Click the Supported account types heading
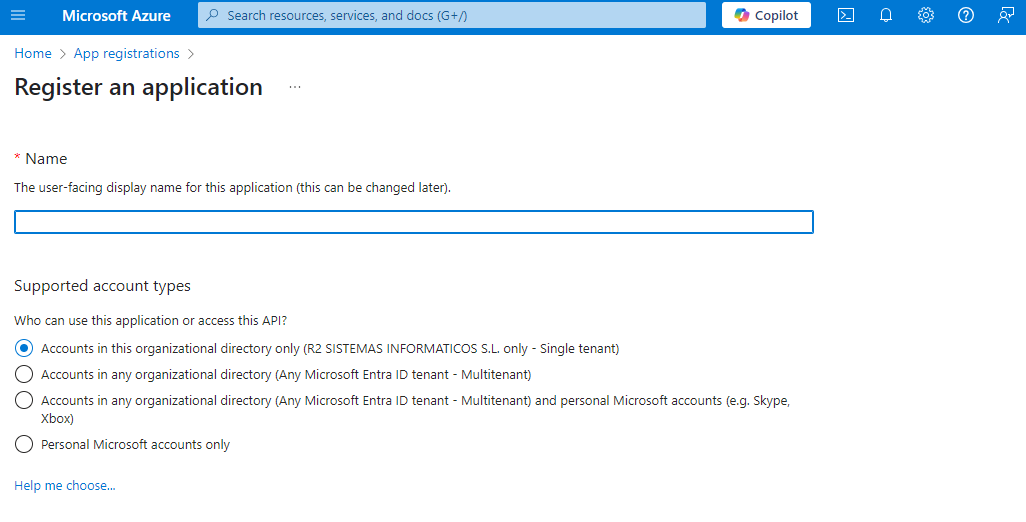 [x=103, y=286]
